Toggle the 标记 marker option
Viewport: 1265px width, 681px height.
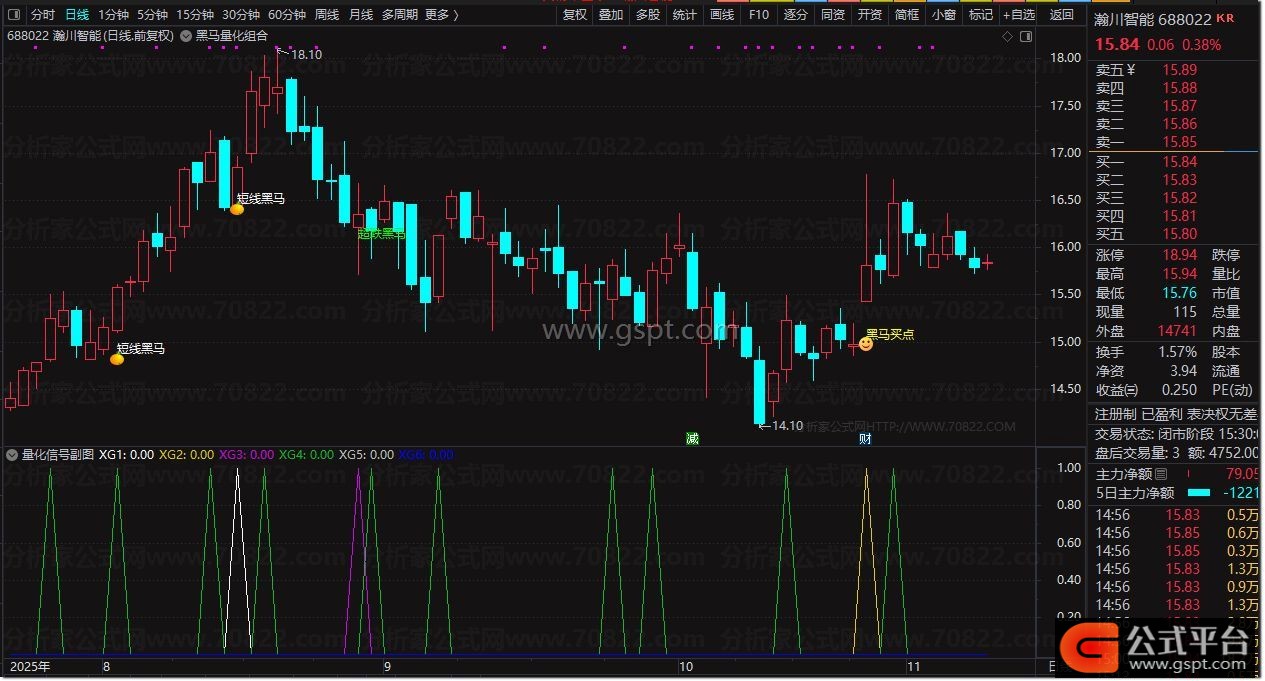click(x=981, y=15)
